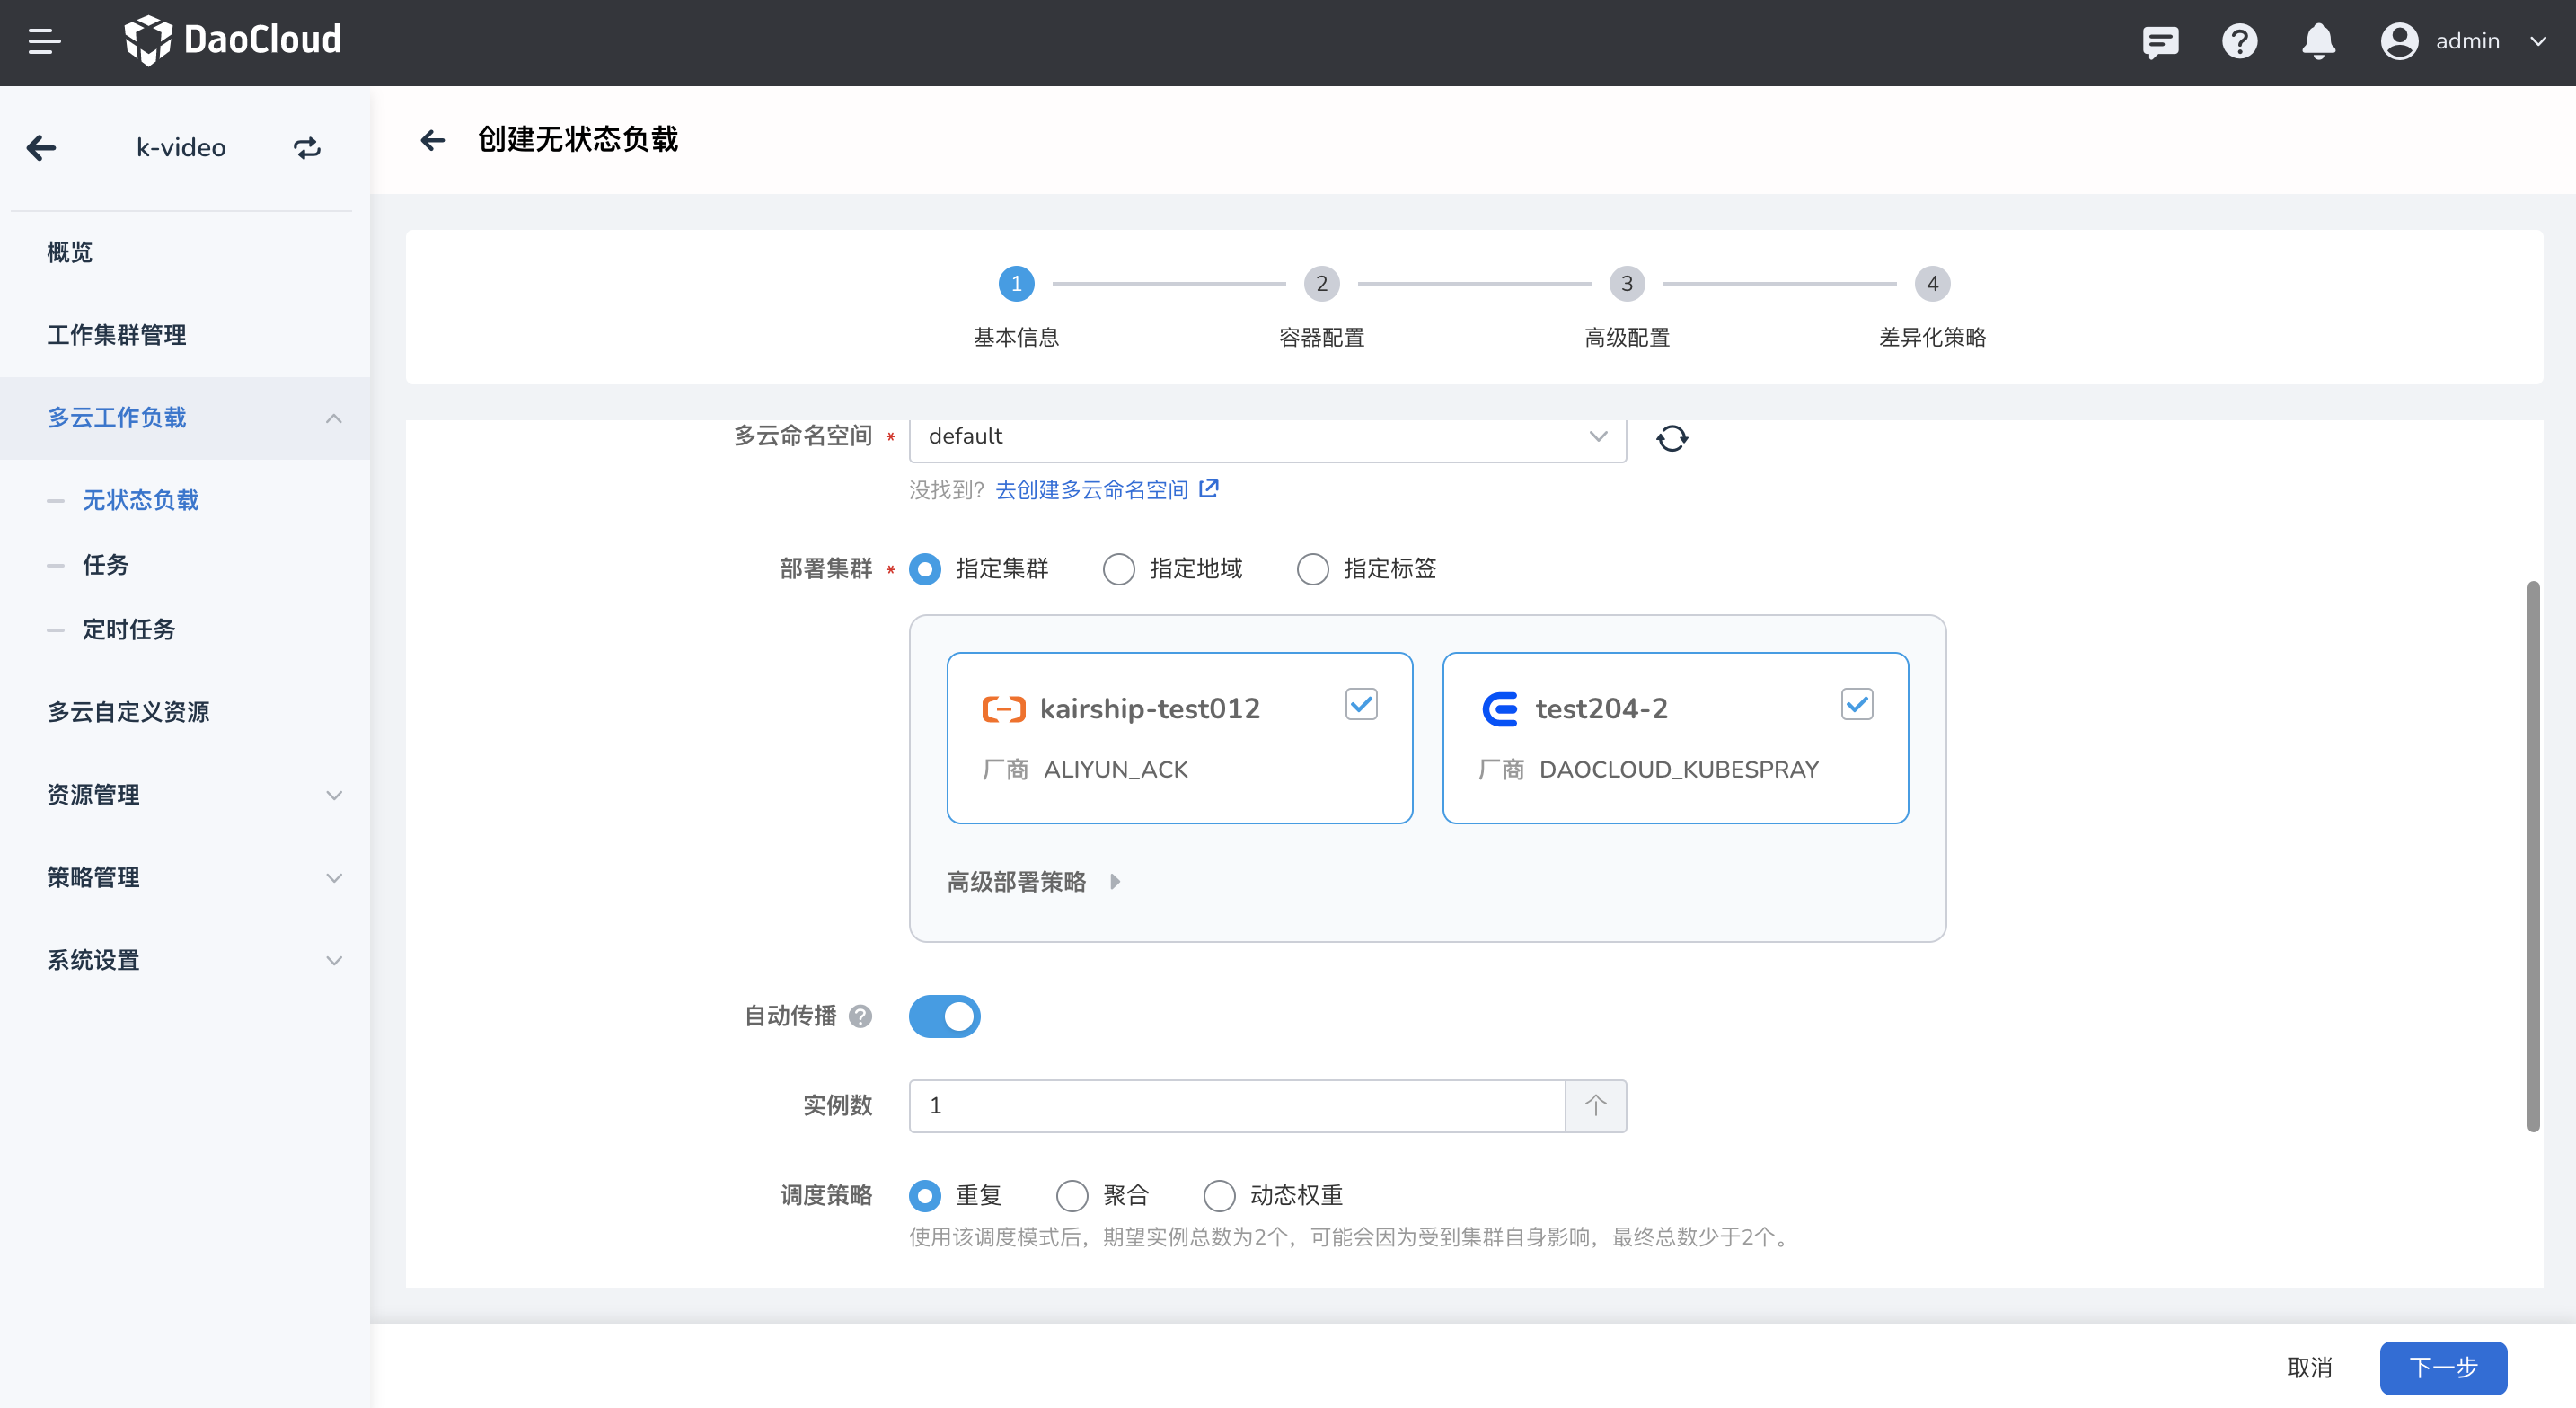The image size is (2576, 1408).
Task: Open the messages chat icon
Action: [x=2160, y=41]
